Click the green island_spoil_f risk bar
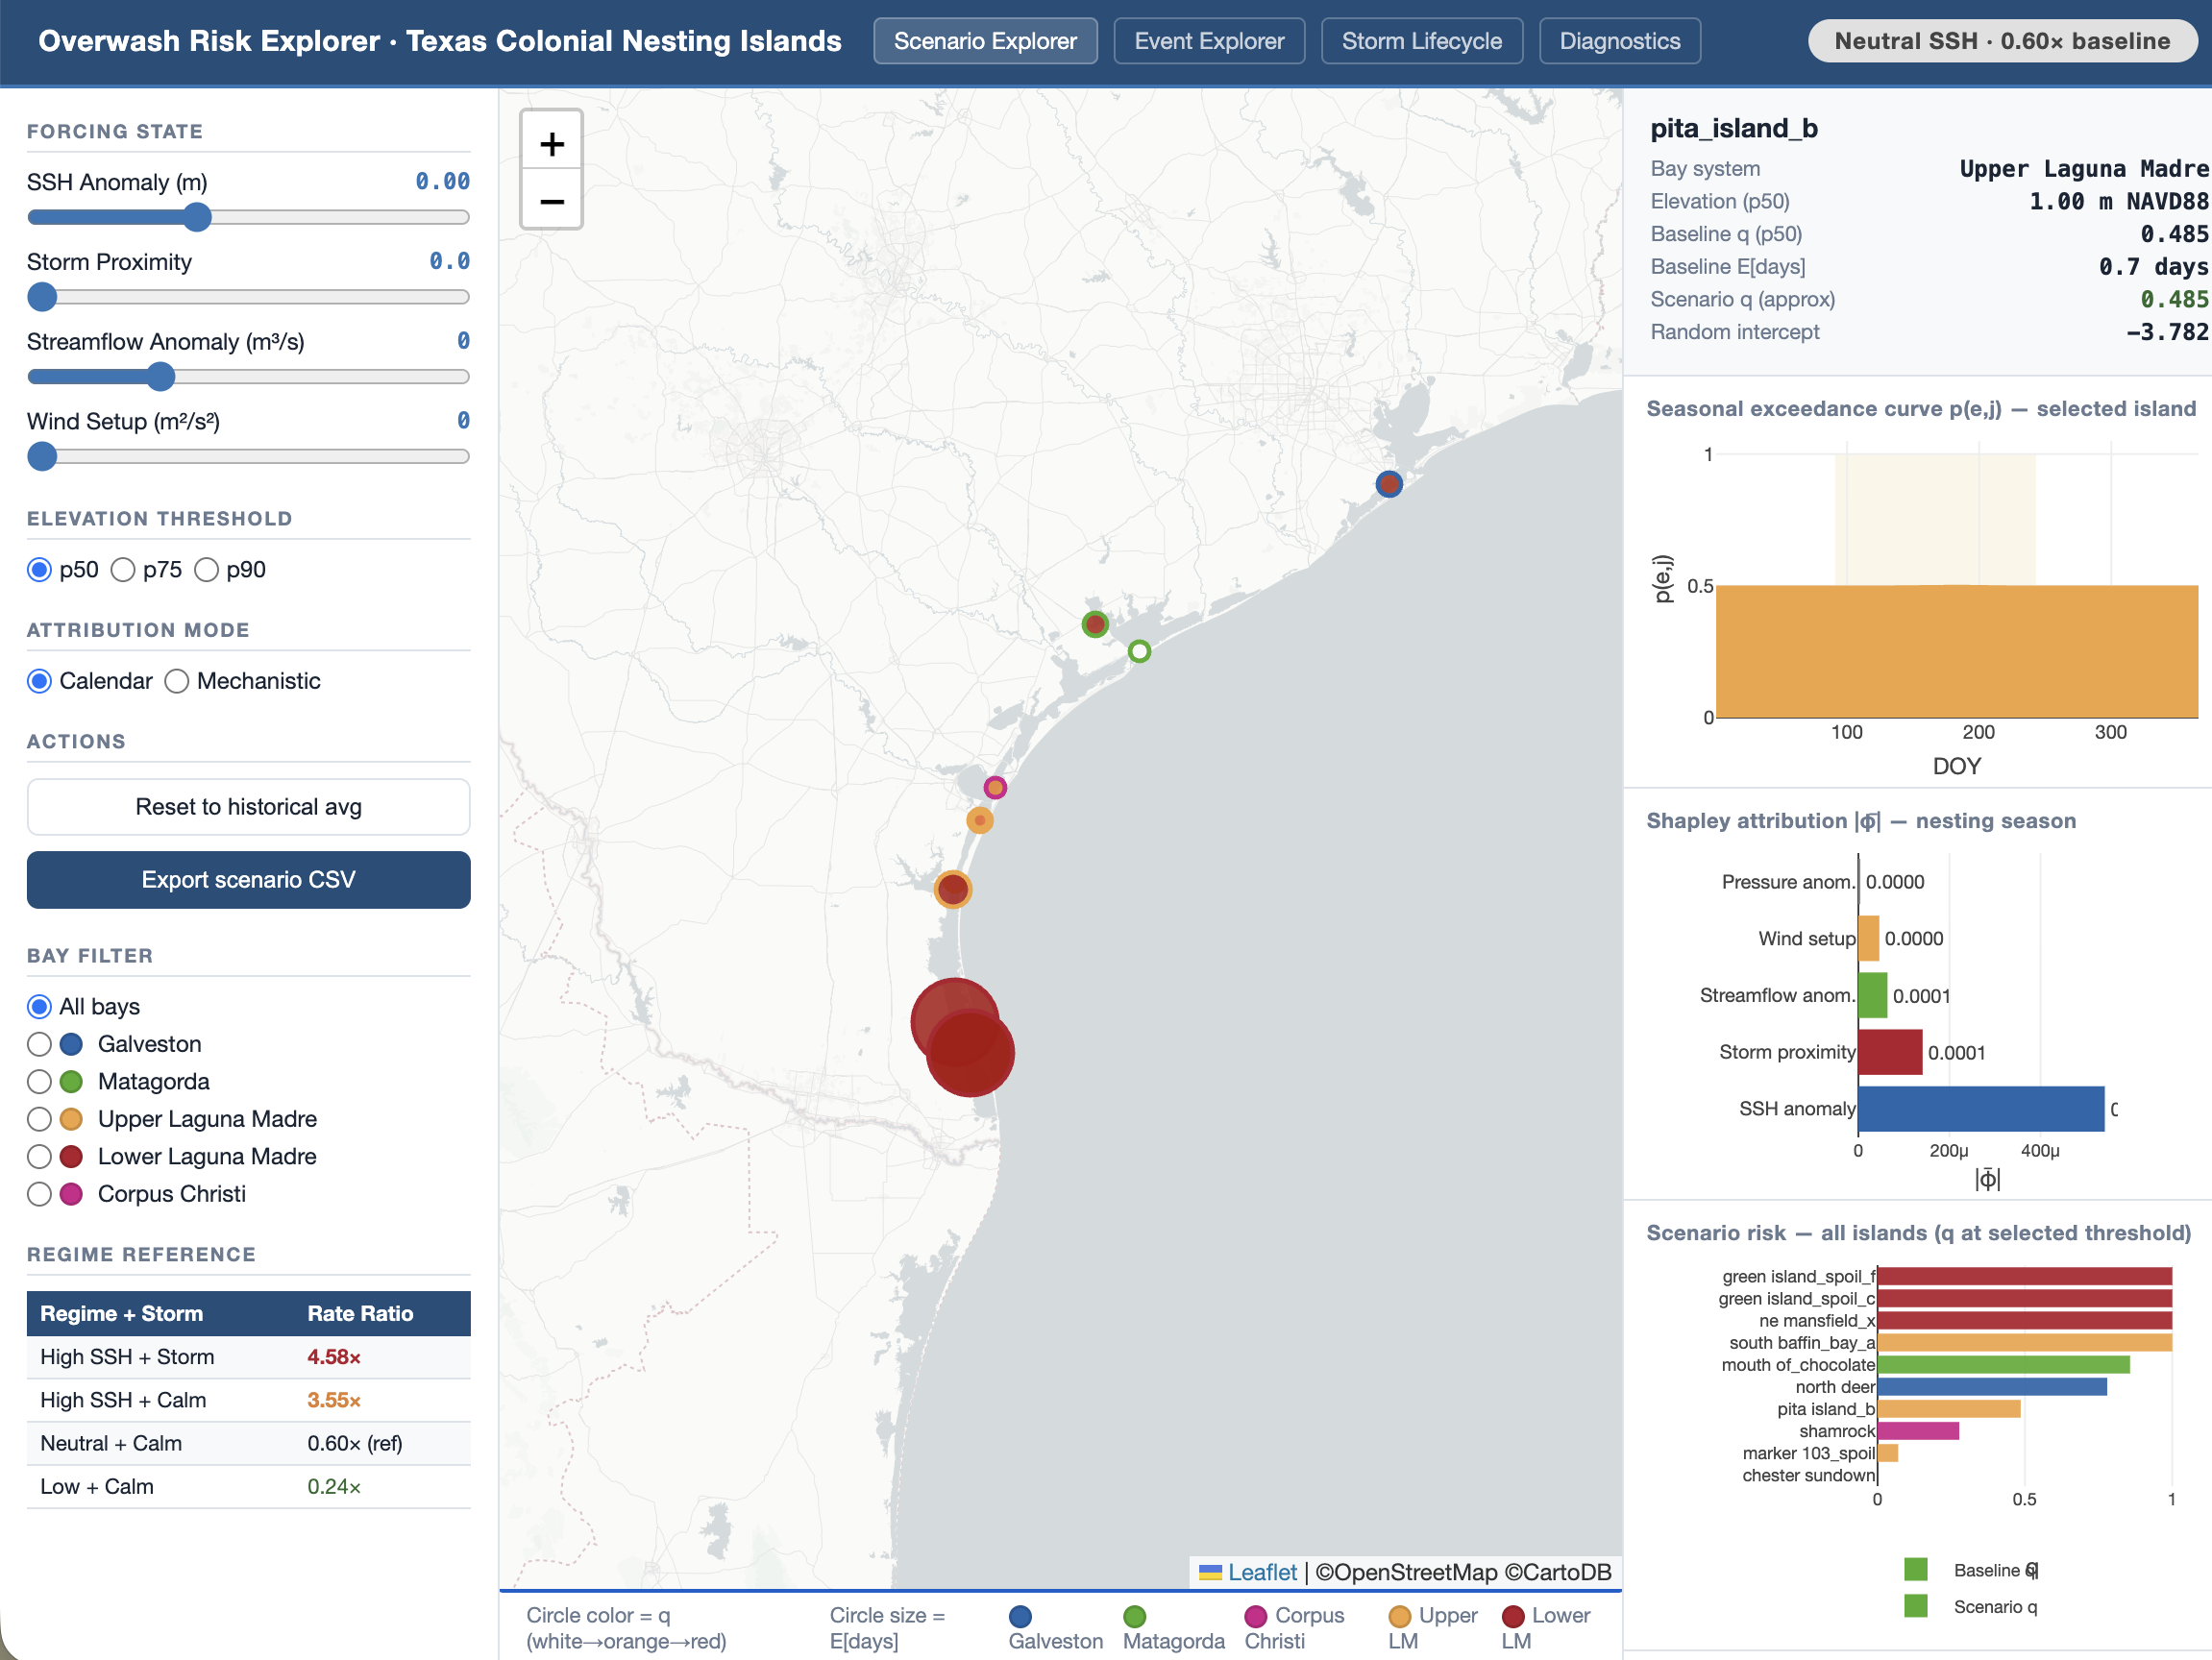 click(2025, 1276)
